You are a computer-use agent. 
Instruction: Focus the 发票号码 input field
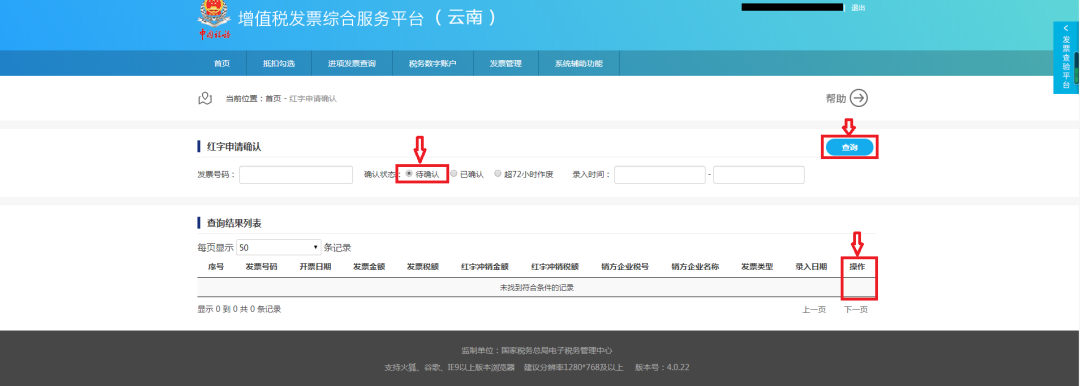tap(296, 175)
